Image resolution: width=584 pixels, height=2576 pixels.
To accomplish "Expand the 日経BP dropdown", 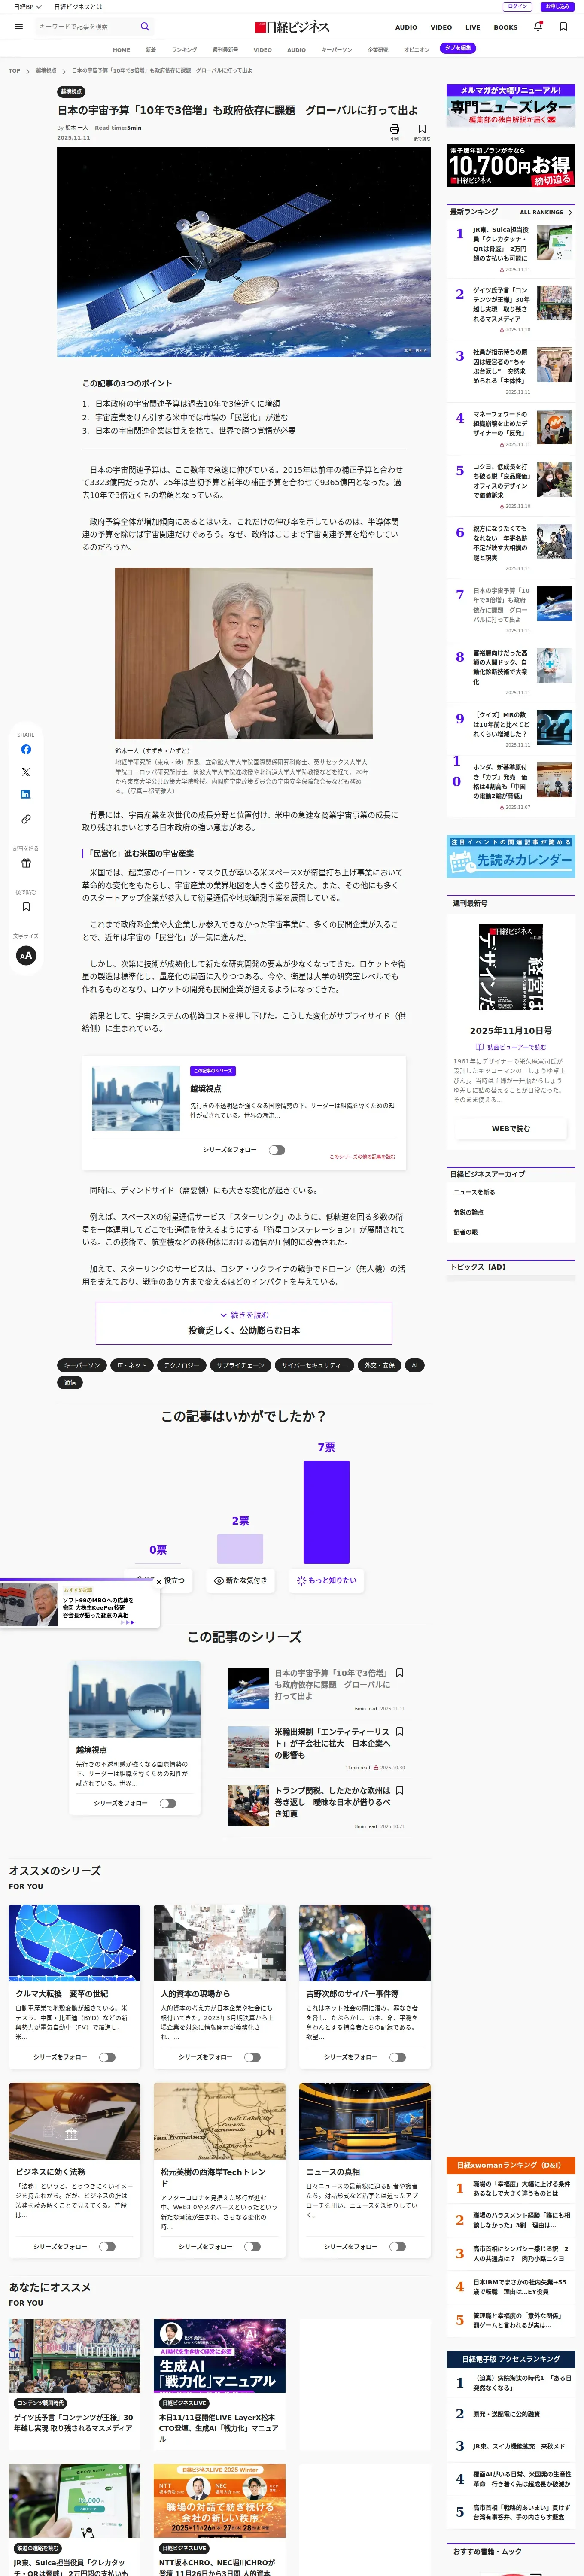I will pyautogui.click(x=27, y=7).
